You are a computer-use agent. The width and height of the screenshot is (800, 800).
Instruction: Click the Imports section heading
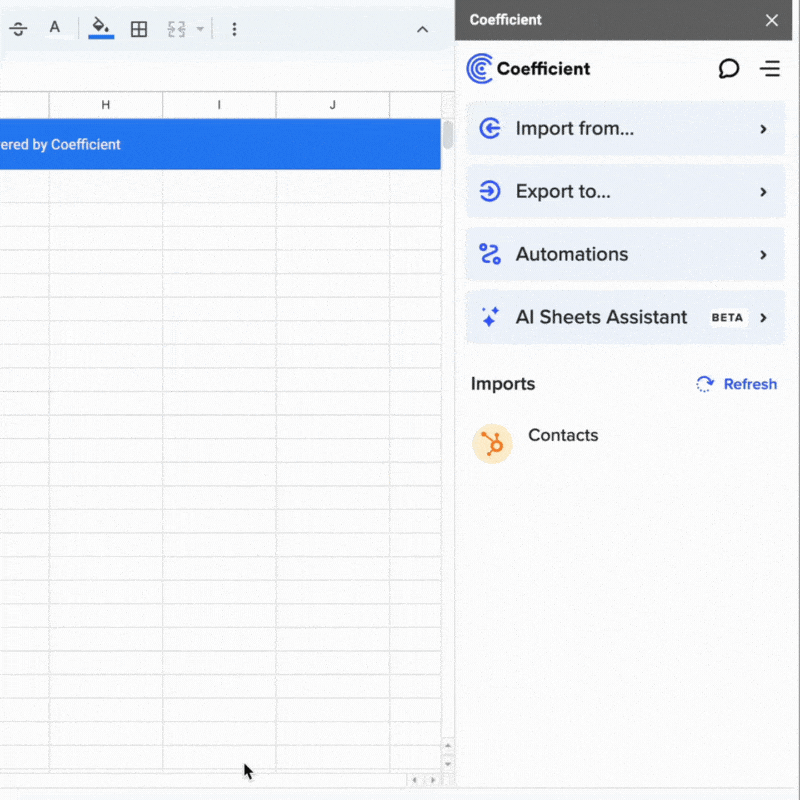[503, 384]
